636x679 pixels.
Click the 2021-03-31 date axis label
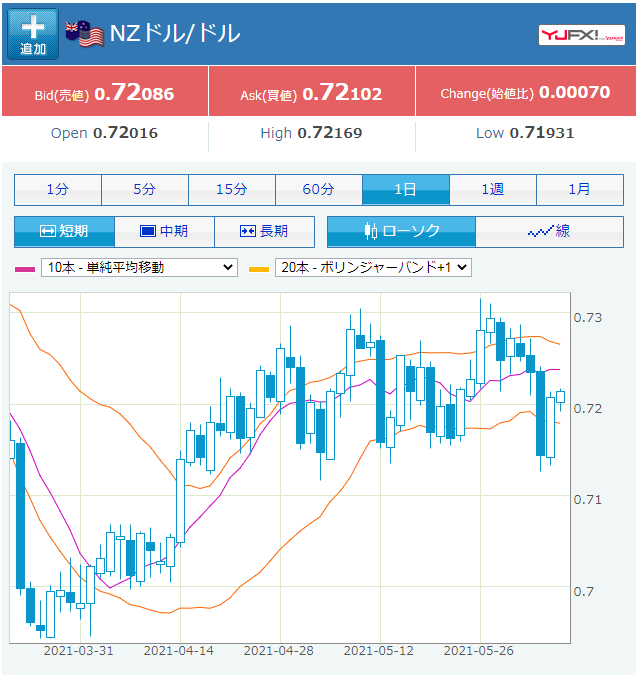point(78,651)
